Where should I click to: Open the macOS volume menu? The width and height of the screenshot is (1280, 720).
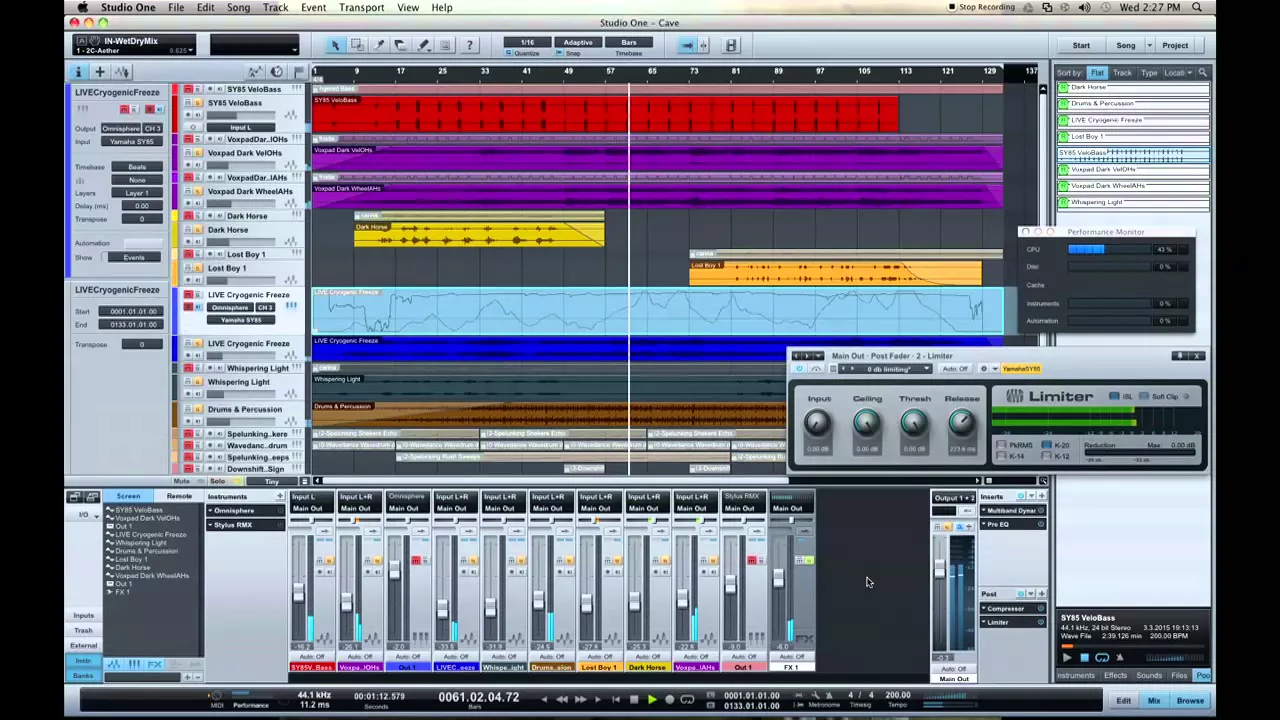[1084, 7]
